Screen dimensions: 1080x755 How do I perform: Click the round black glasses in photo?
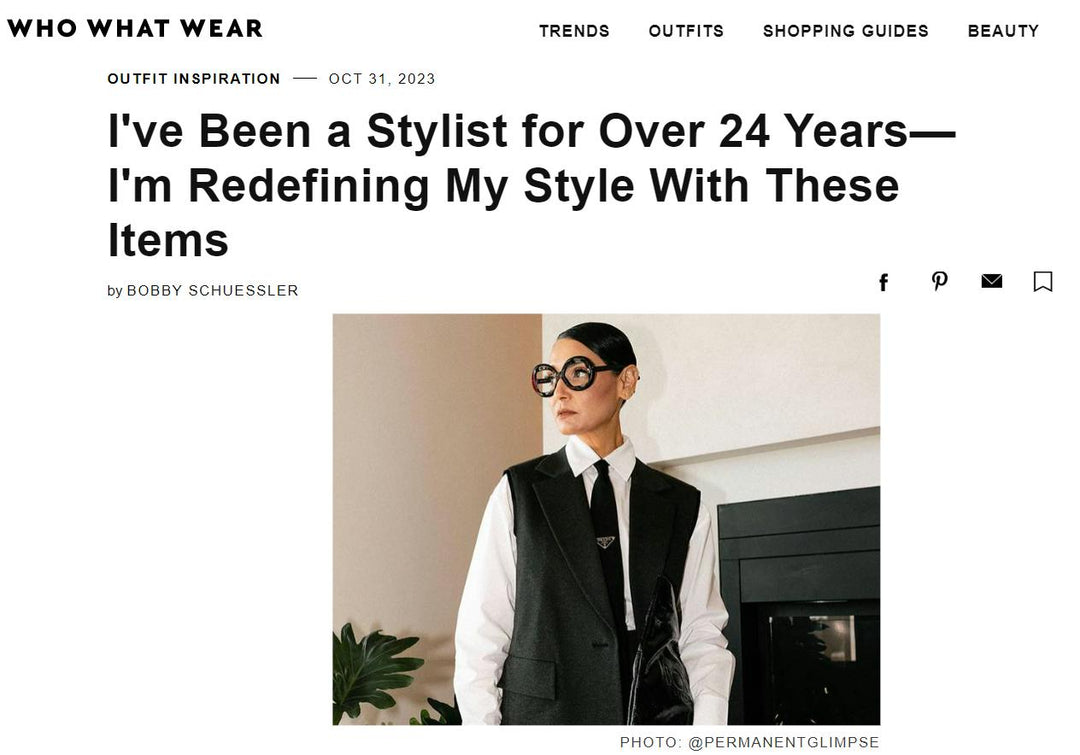coord(570,376)
